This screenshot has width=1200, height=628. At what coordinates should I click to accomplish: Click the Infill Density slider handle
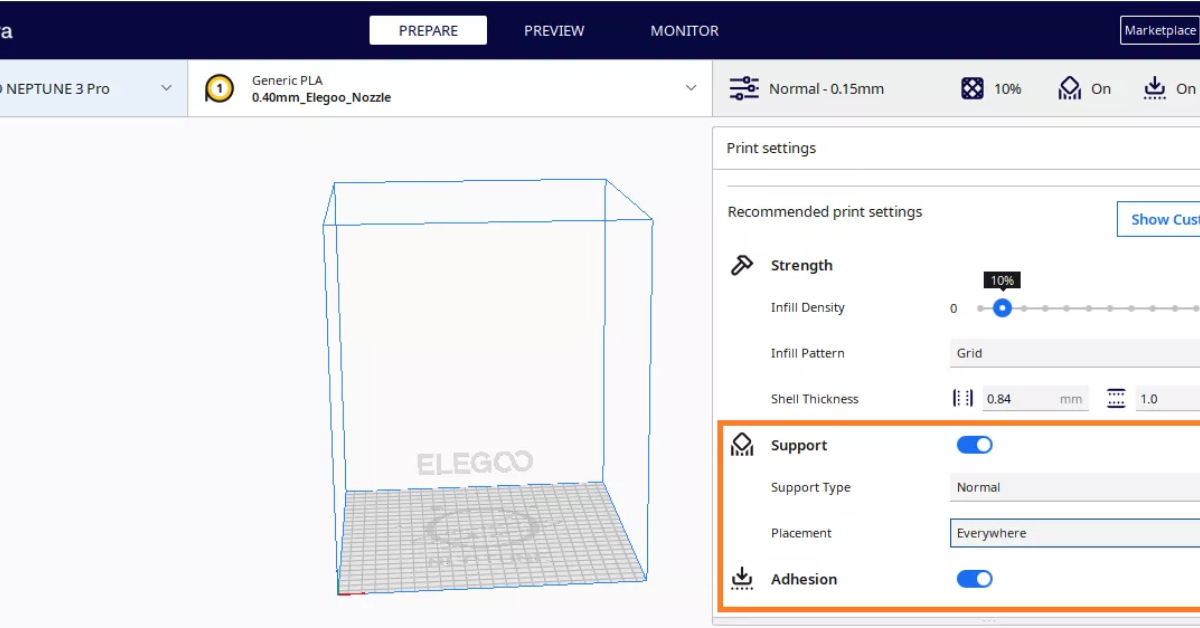pos(1002,308)
